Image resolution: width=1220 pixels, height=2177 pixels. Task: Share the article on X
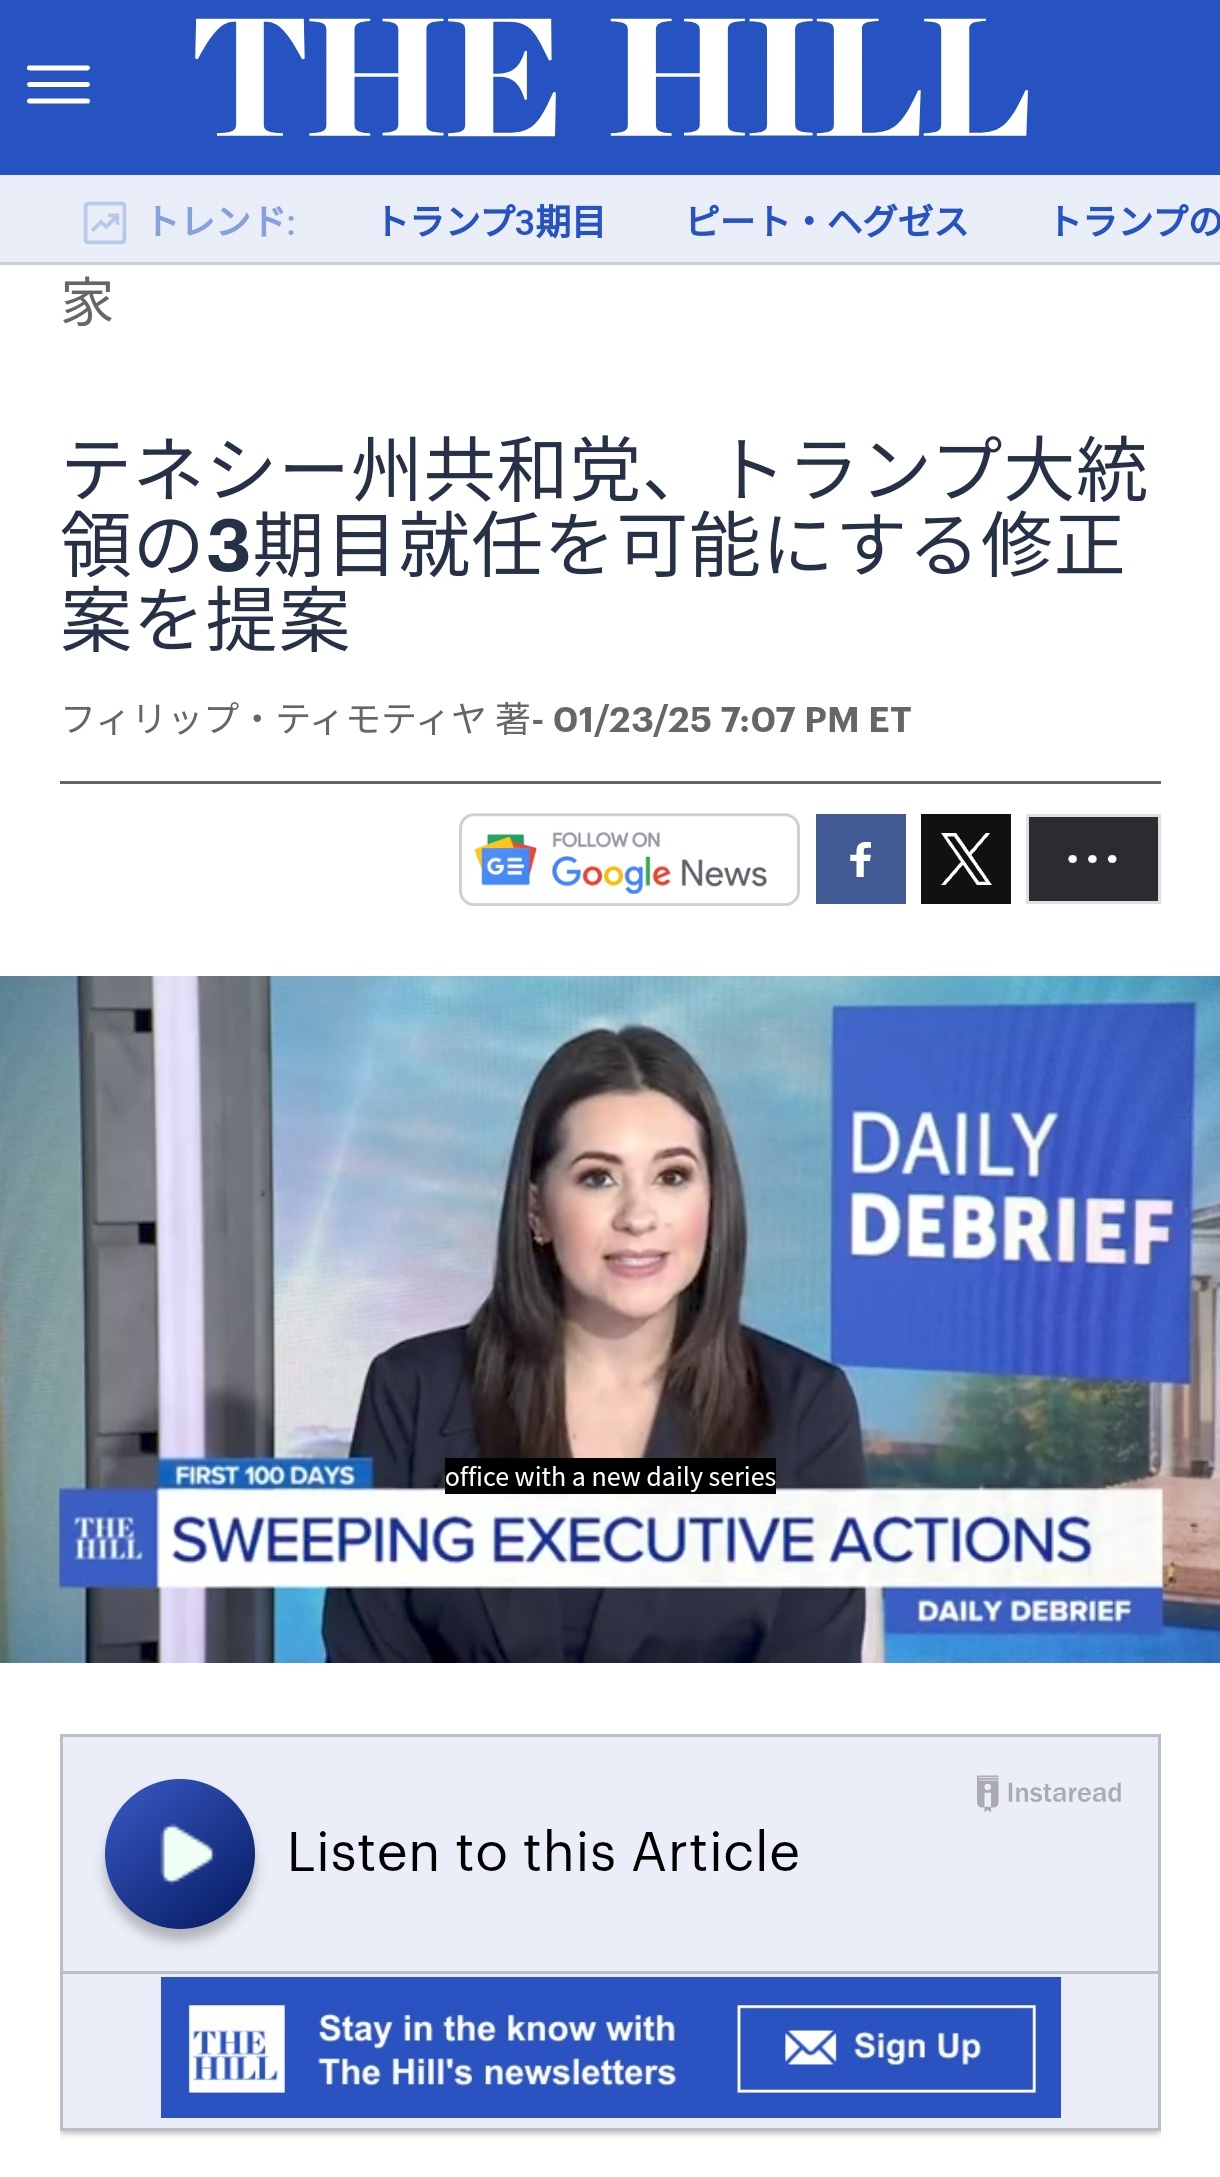pos(966,859)
